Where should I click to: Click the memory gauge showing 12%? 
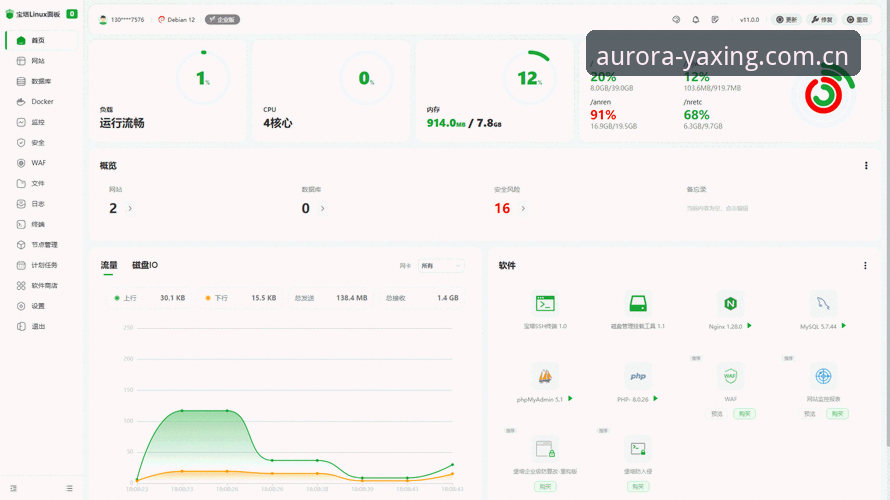click(x=530, y=78)
